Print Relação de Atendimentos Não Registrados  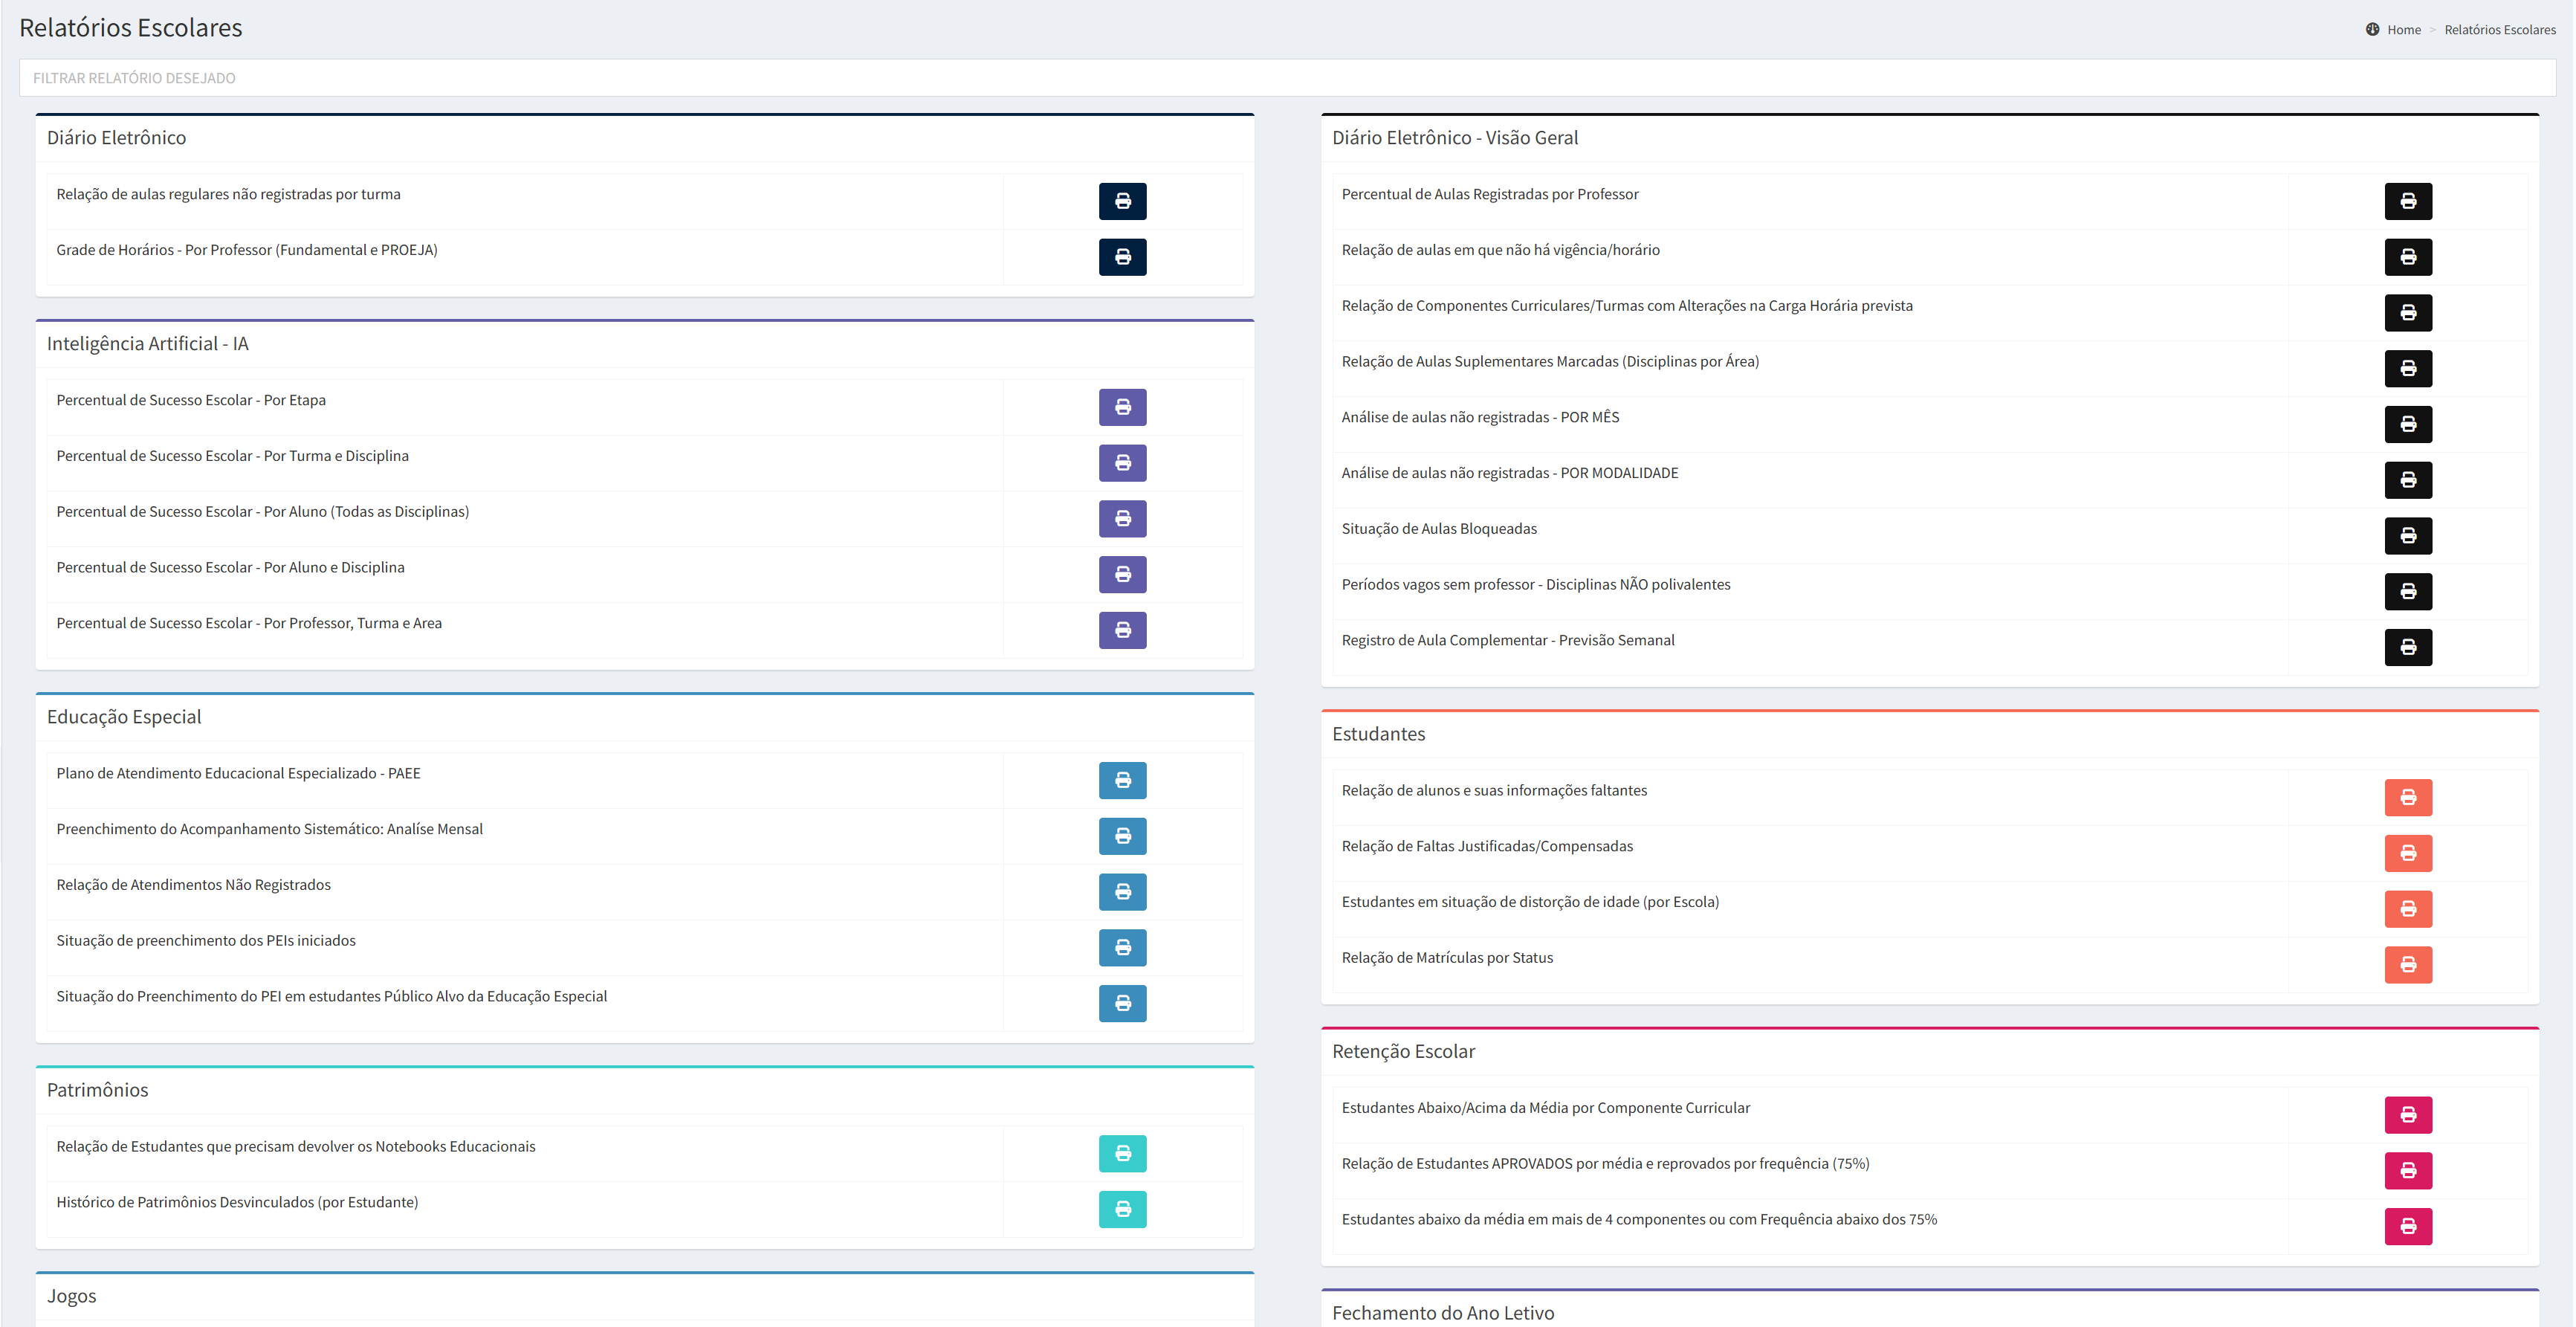click(x=1122, y=892)
